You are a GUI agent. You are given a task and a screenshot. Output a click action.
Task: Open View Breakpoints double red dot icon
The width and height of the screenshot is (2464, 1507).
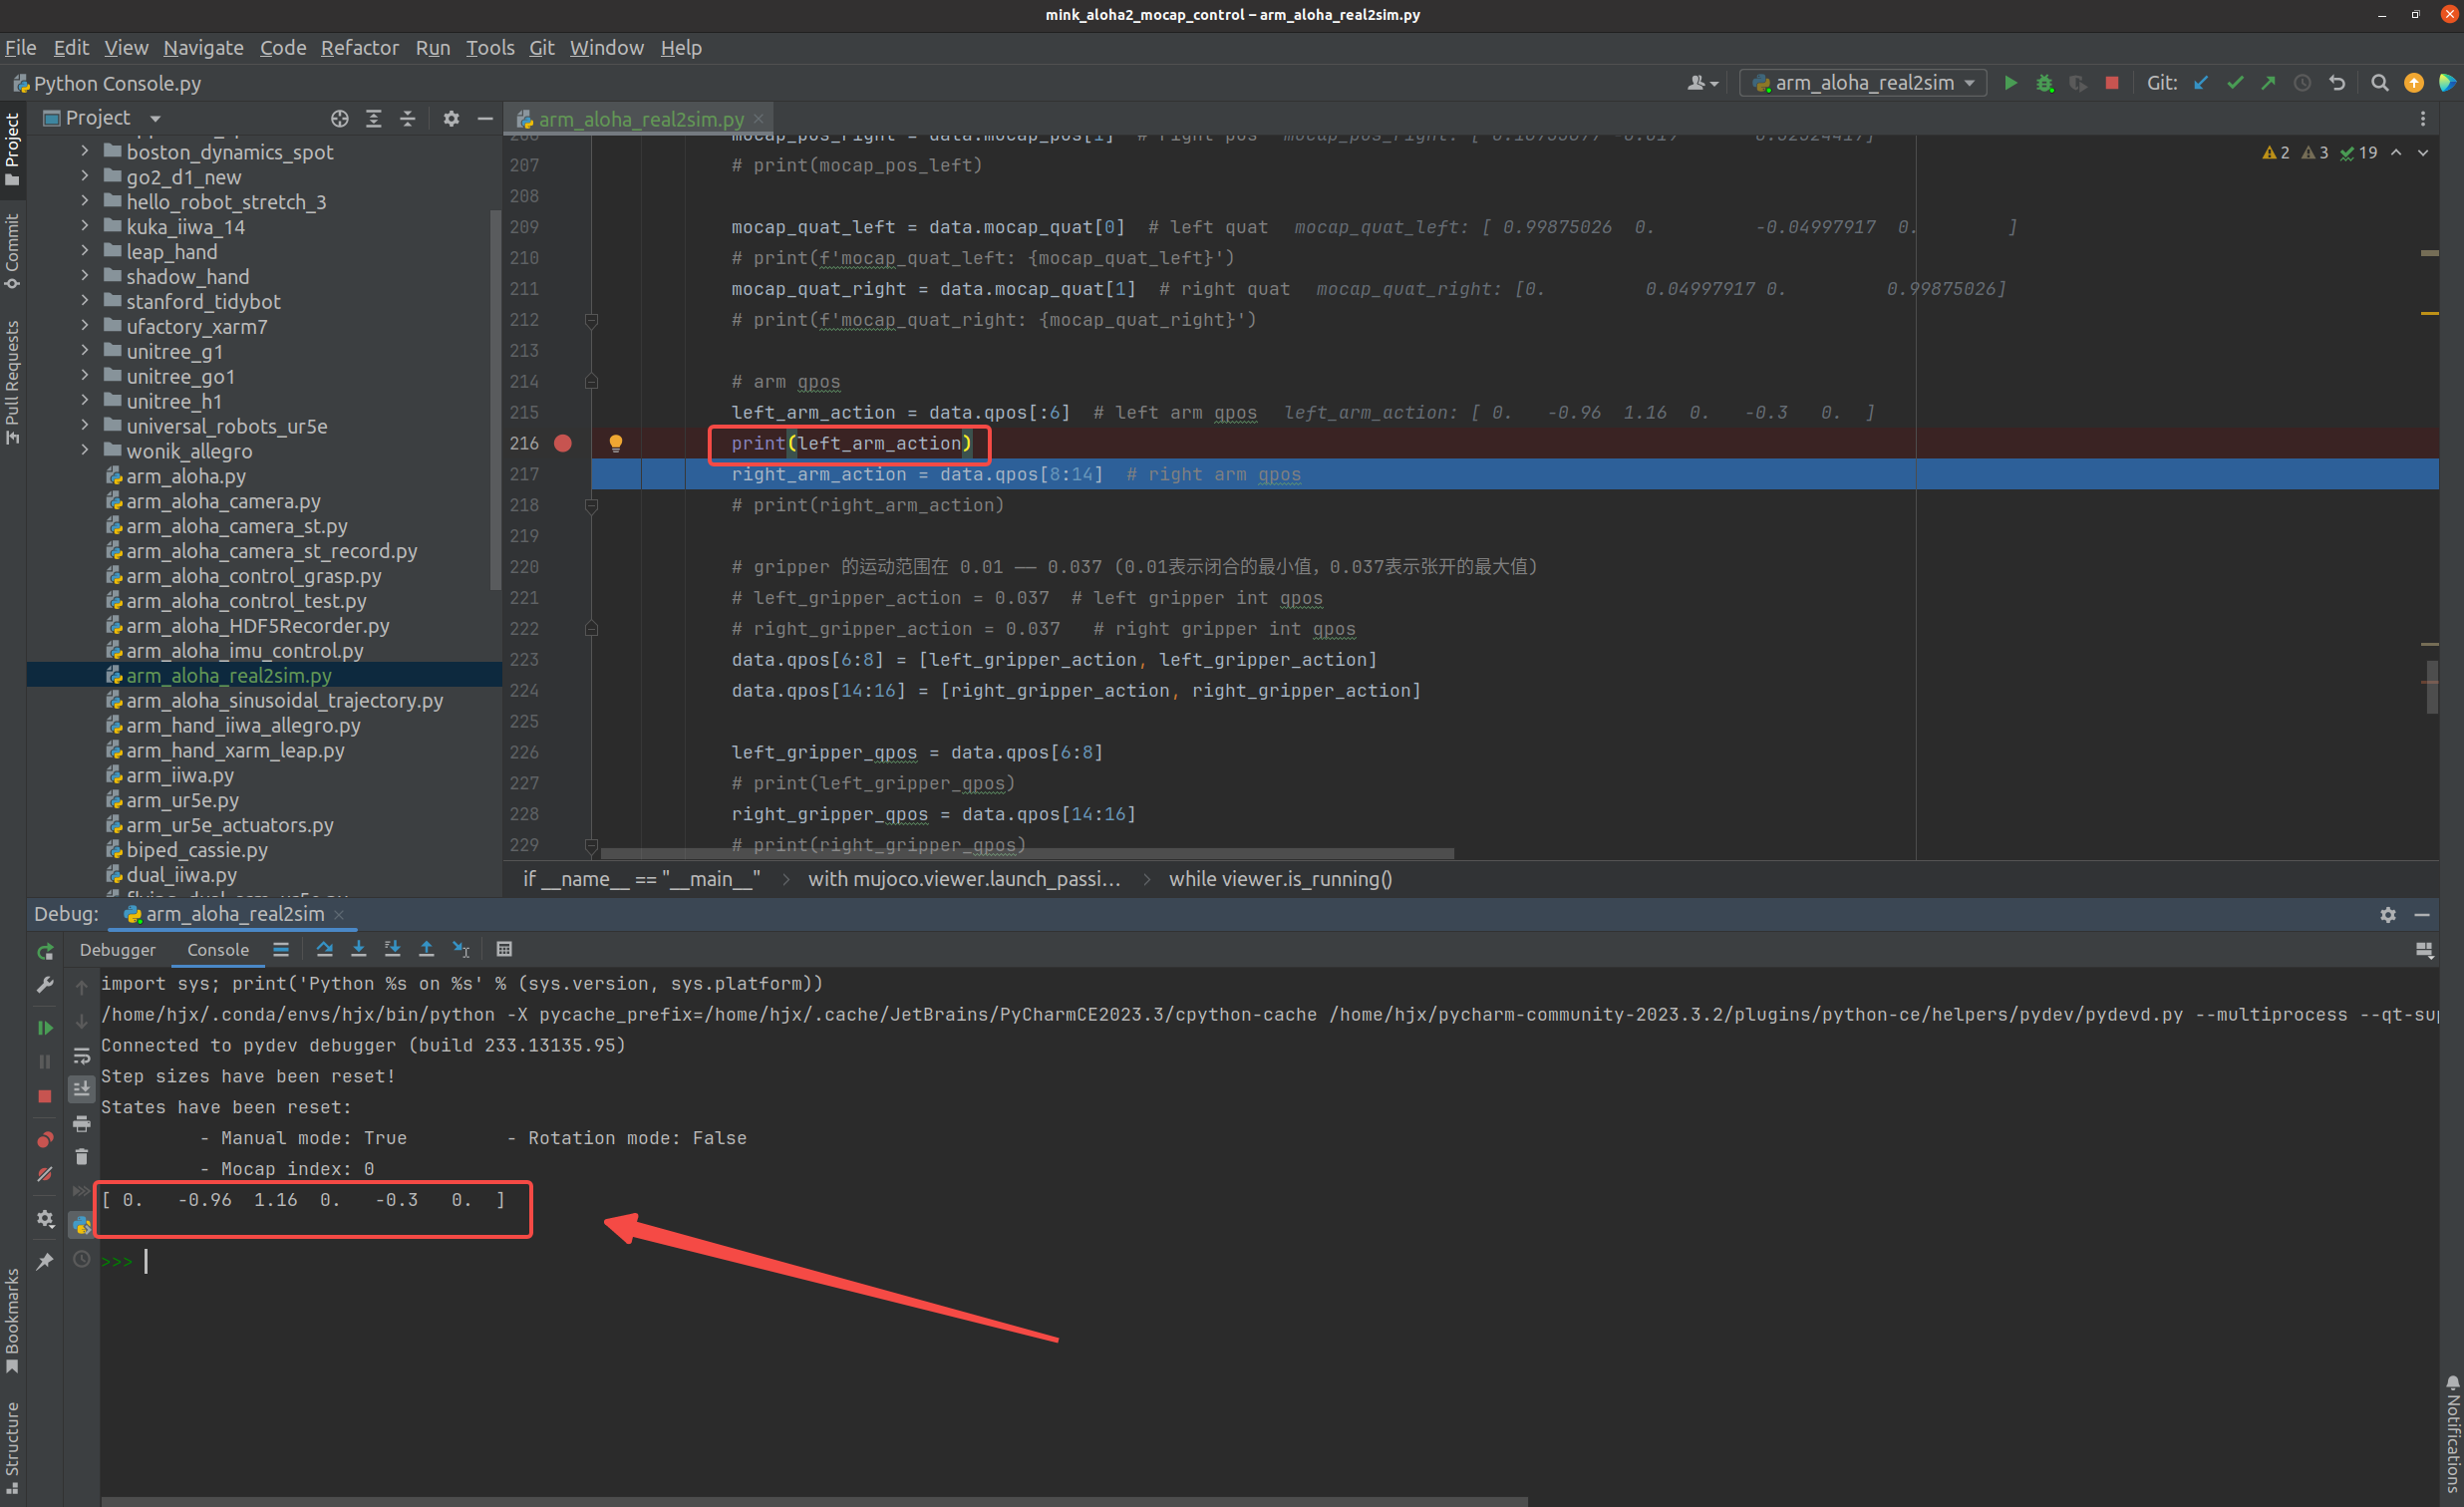click(45, 1139)
